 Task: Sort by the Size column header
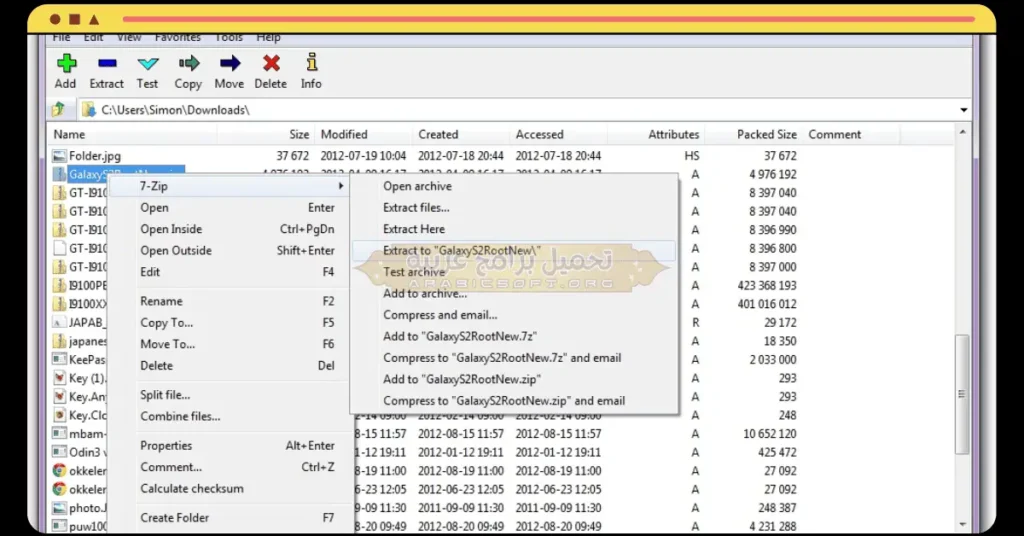266,134
